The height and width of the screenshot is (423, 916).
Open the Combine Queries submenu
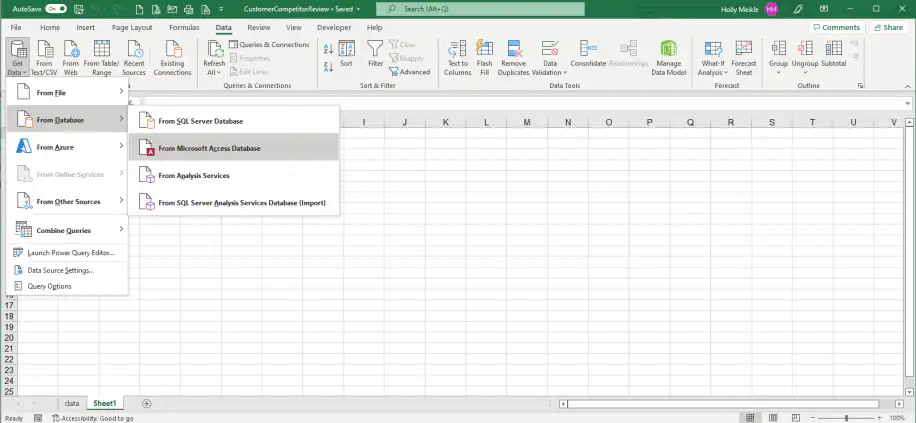coord(67,230)
